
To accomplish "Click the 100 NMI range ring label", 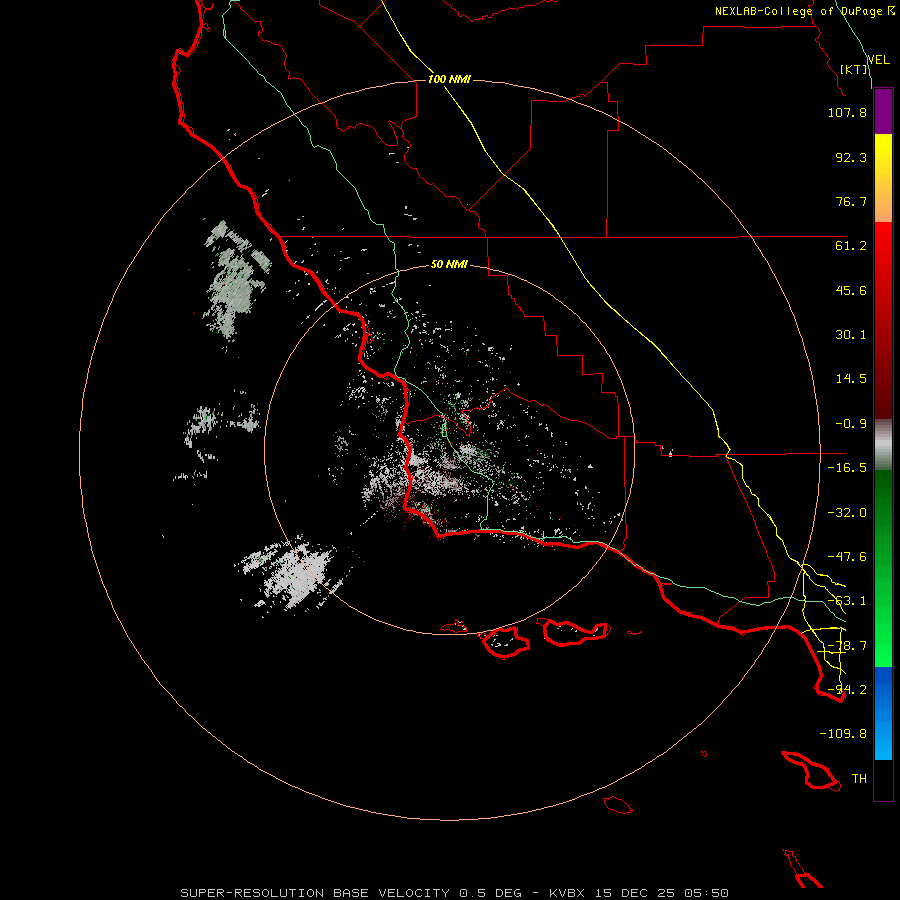I will pyautogui.click(x=449, y=79).
